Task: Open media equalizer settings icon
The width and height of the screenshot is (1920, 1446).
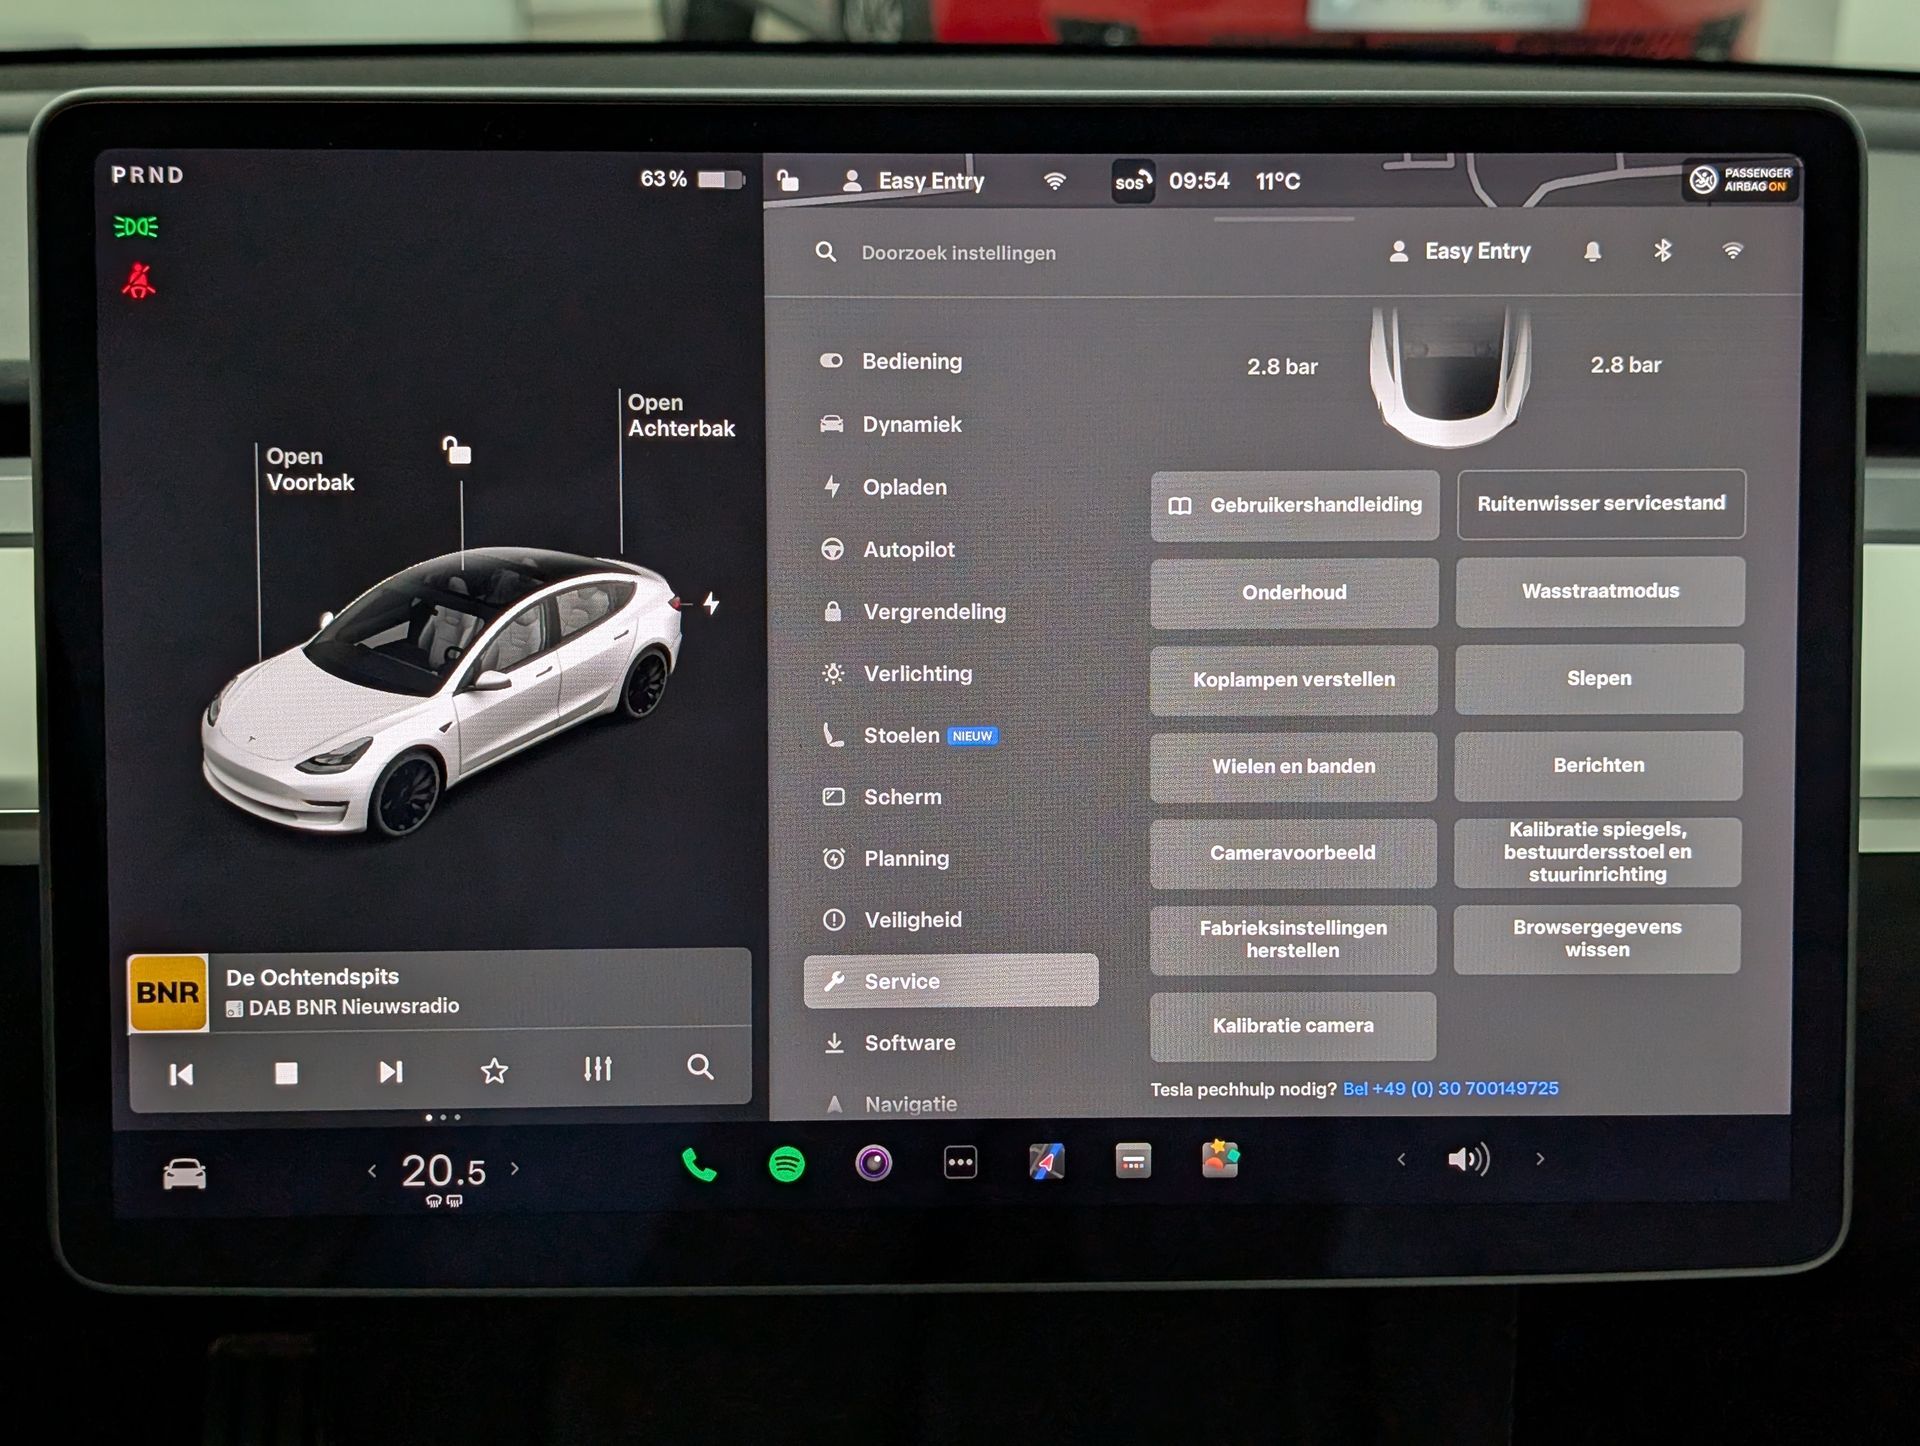Action: (597, 1070)
